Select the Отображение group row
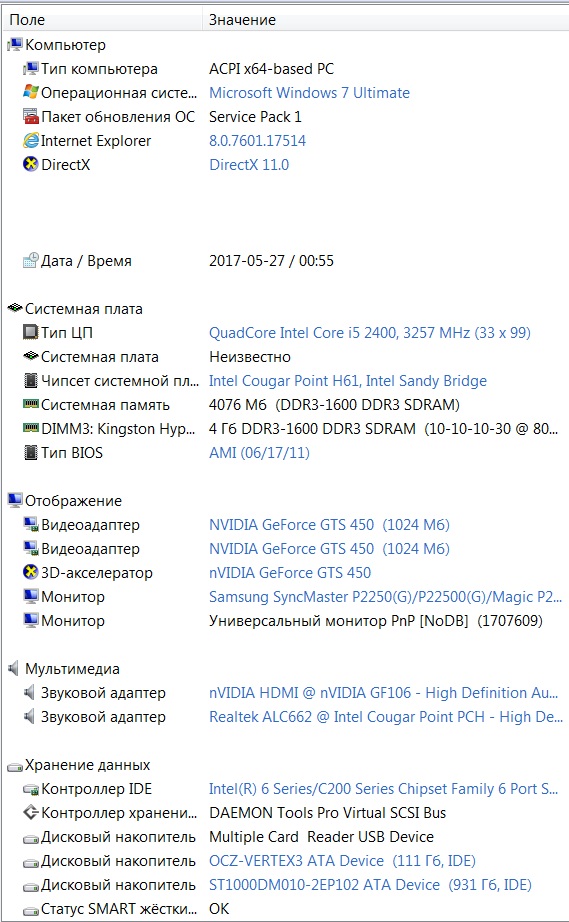 click(284, 500)
